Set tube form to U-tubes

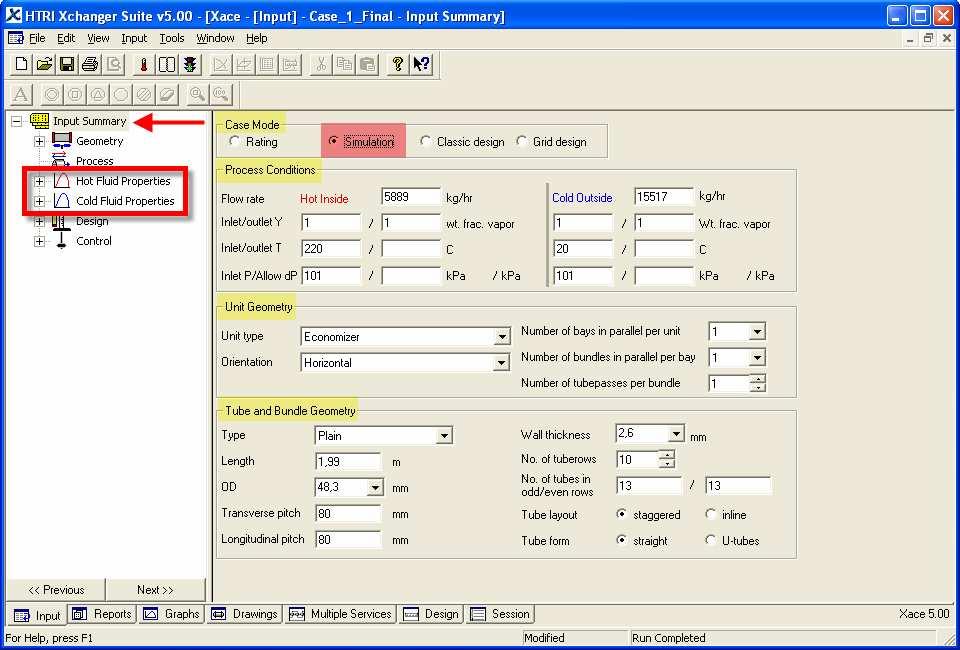click(x=711, y=540)
